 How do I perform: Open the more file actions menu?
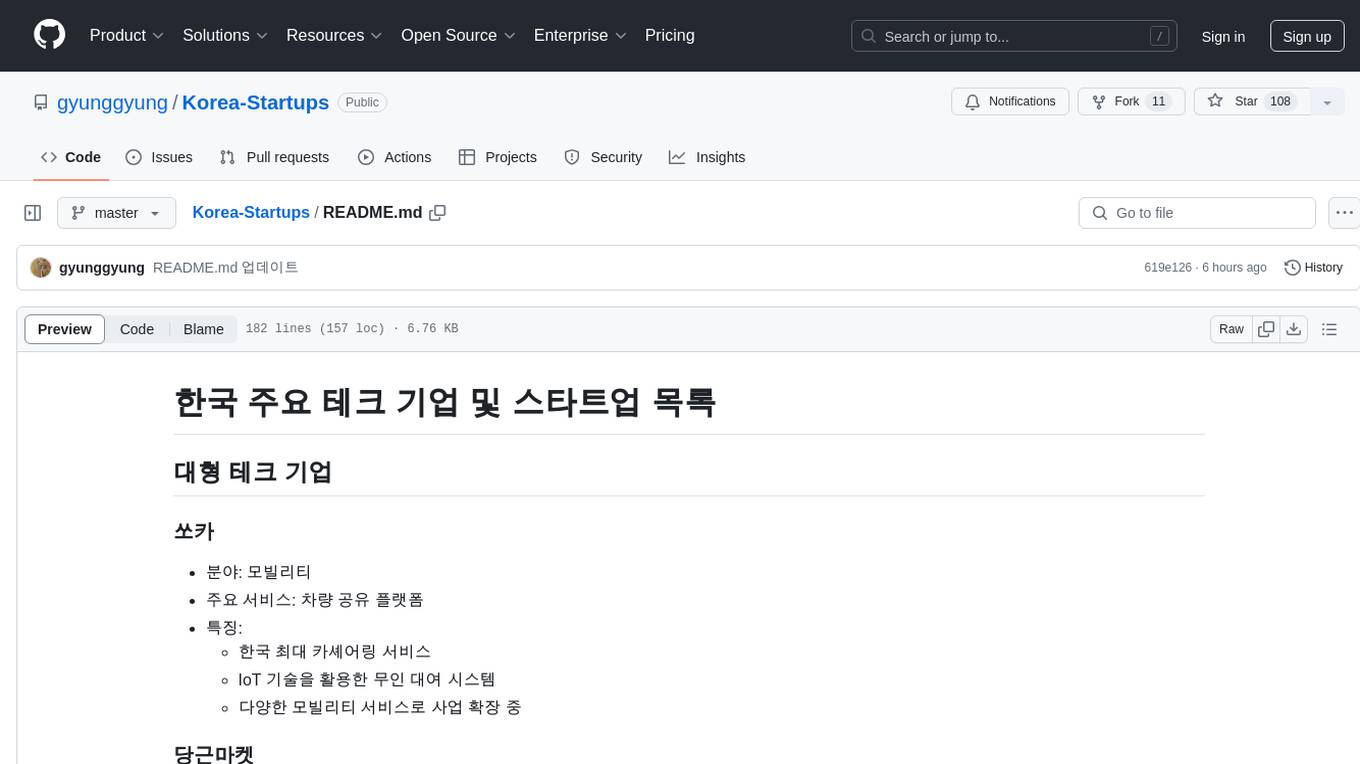tap(1344, 213)
